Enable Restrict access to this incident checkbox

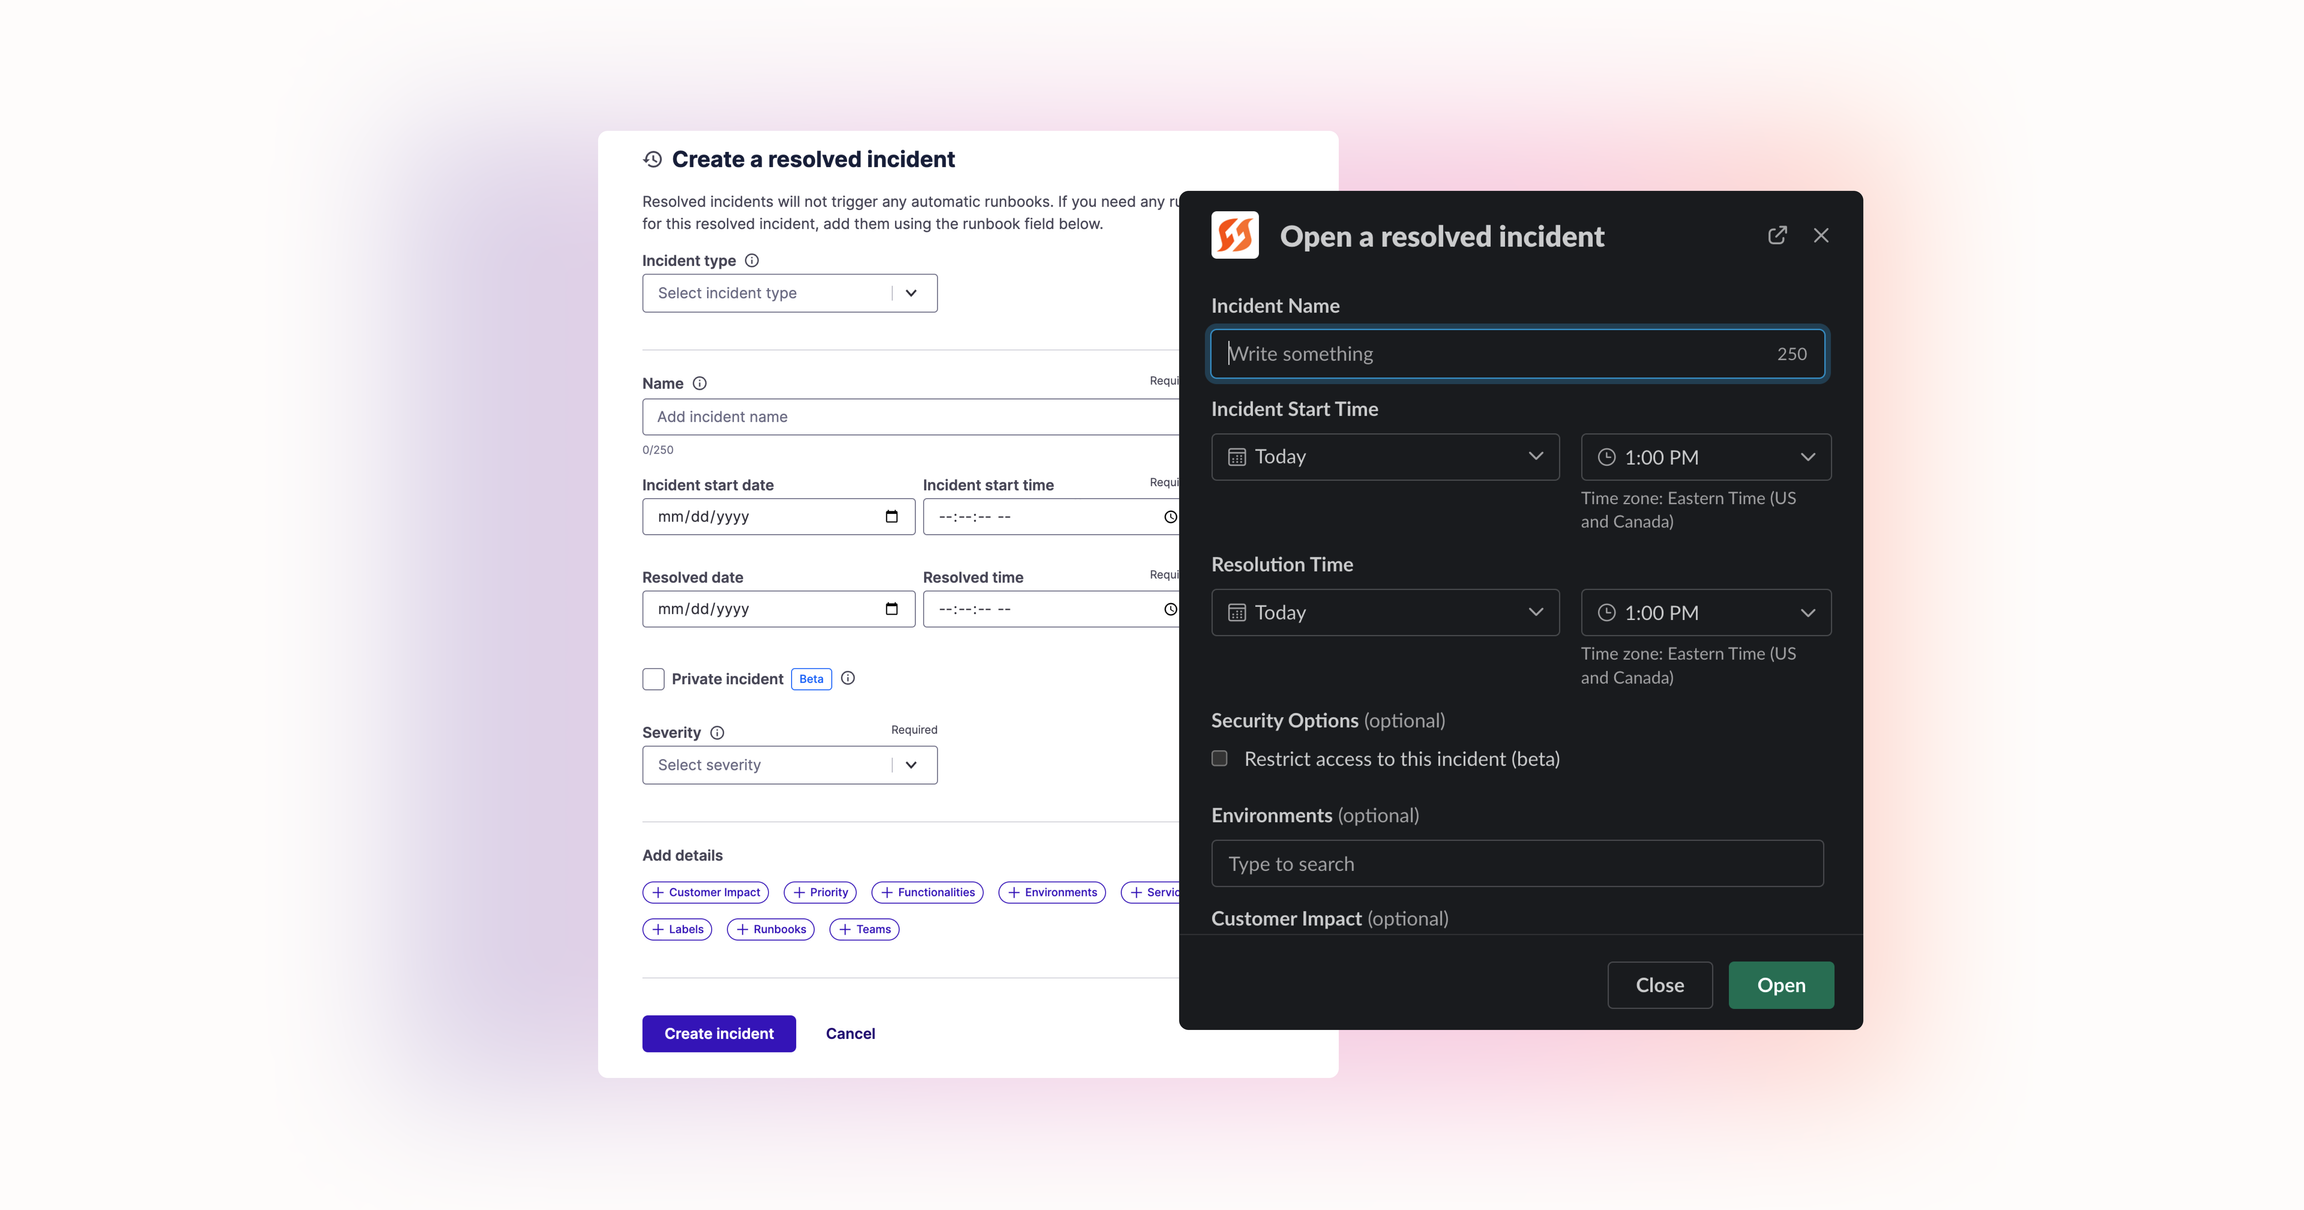coord(1220,758)
